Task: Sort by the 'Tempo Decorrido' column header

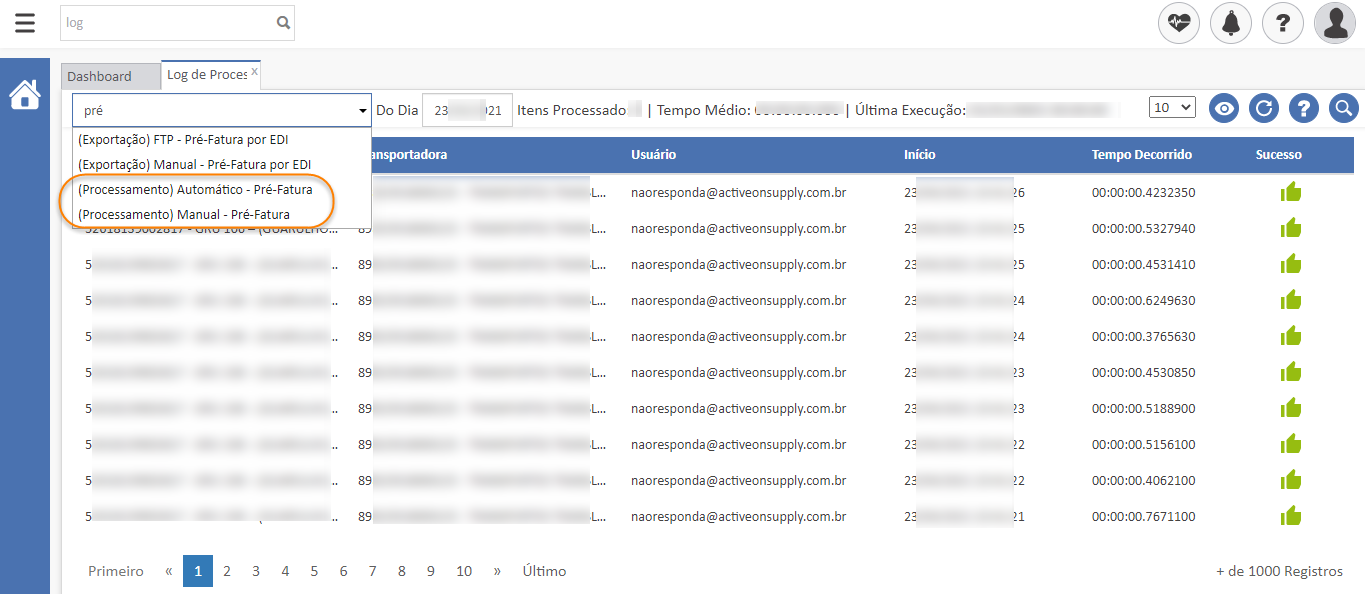Action: coord(1141,155)
